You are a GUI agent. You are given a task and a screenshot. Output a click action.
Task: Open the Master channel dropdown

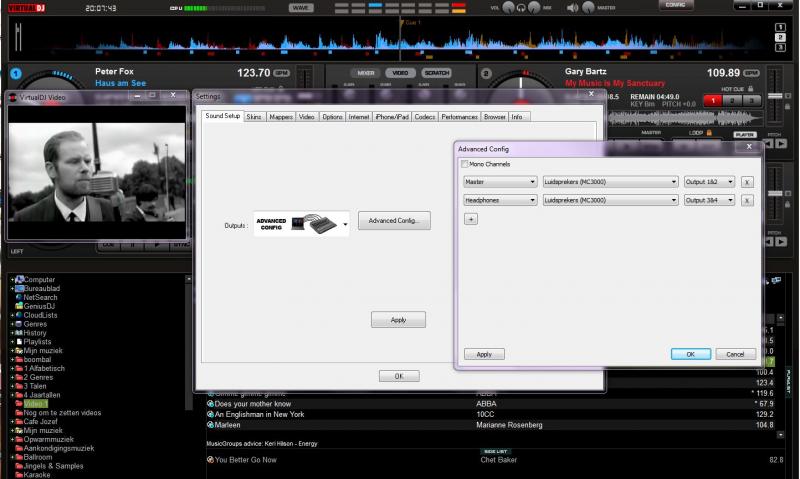500,182
